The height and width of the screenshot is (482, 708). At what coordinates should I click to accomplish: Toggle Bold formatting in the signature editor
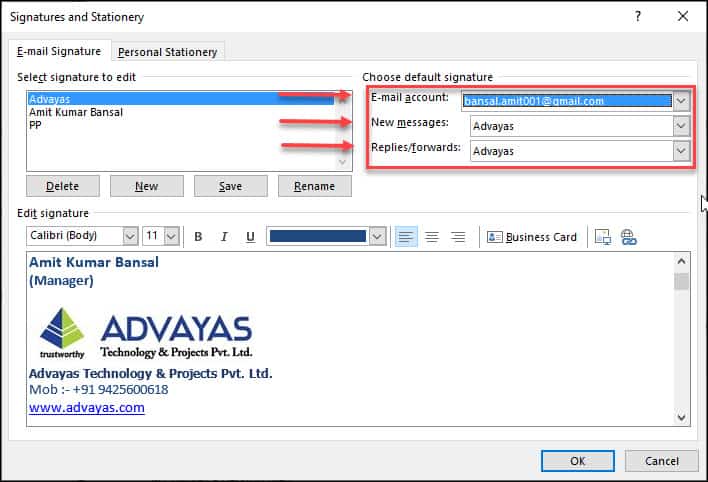(x=198, y=237)
